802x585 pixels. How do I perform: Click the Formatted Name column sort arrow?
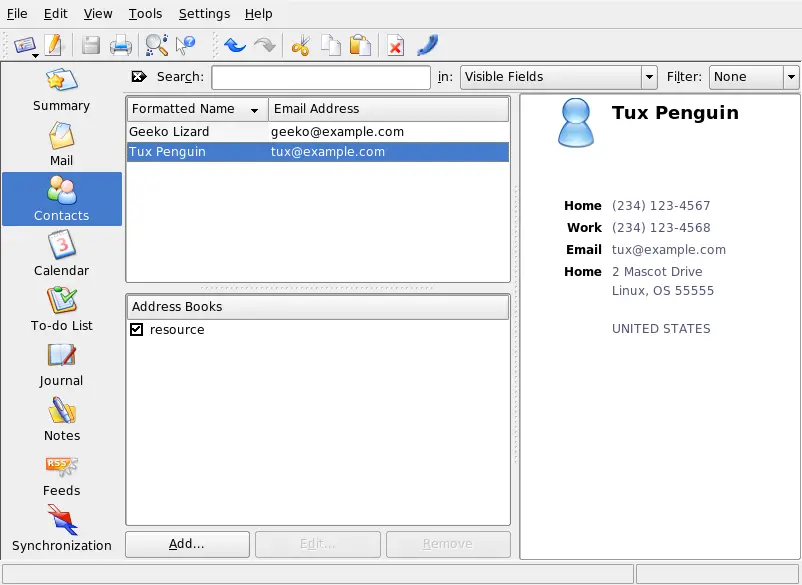coord(254,110)
